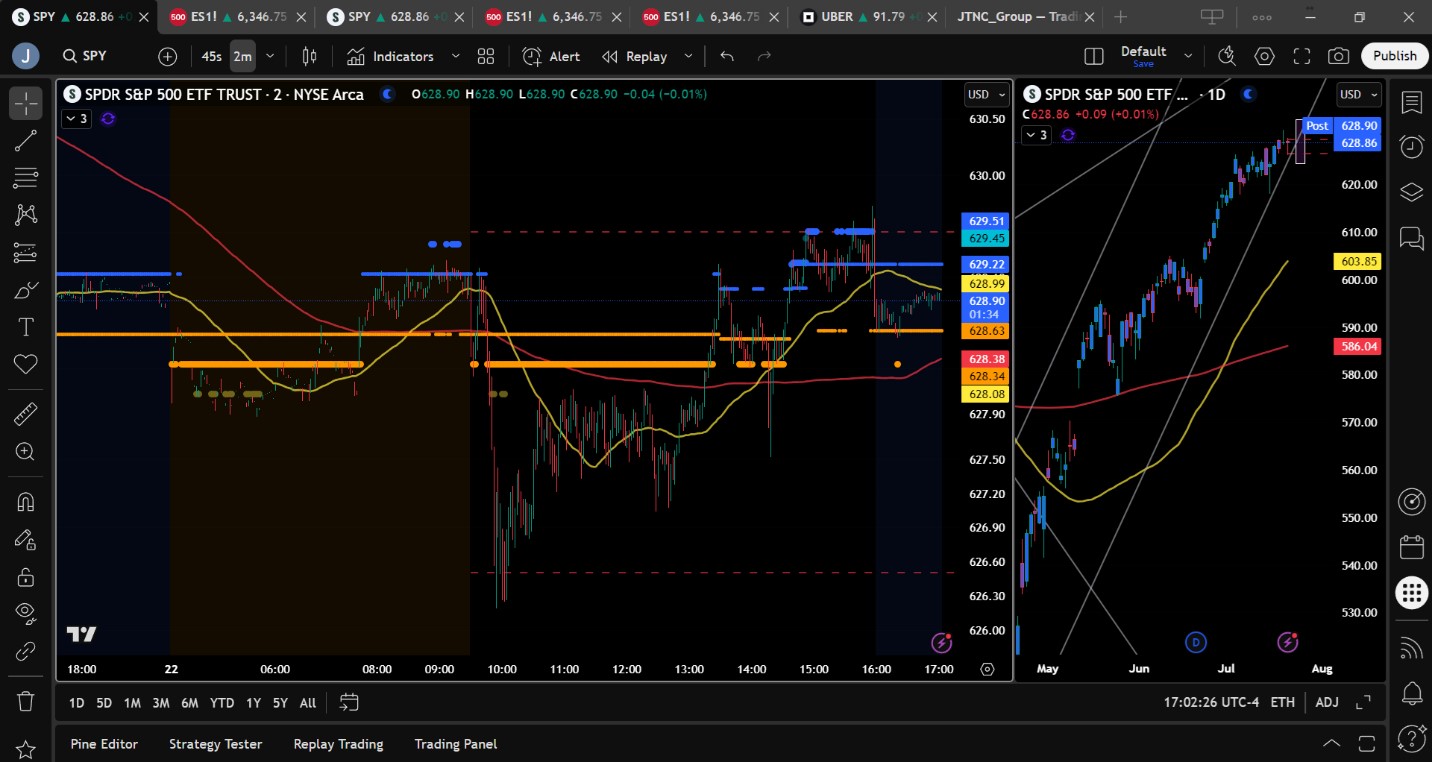Start bar Replay mode
Image resolution: width=1432 pixels, height=762 pixels.
click(x=635, y=57)
